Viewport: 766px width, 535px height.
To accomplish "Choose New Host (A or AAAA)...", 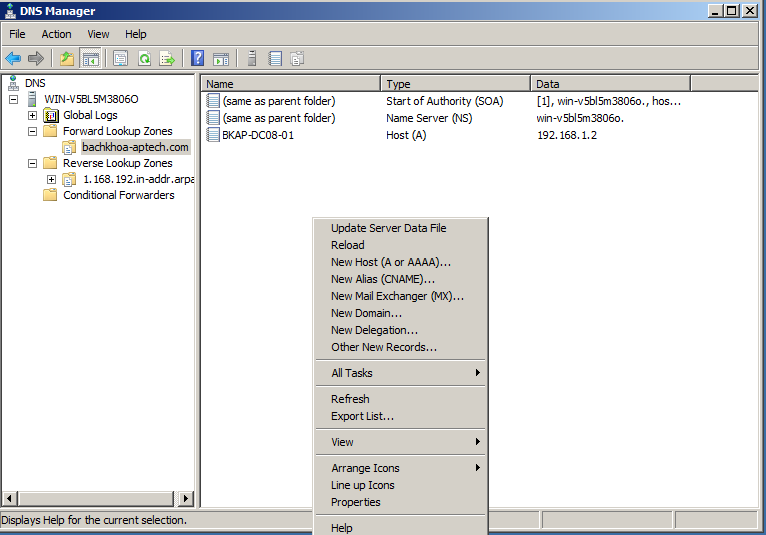I will [401, 262].
